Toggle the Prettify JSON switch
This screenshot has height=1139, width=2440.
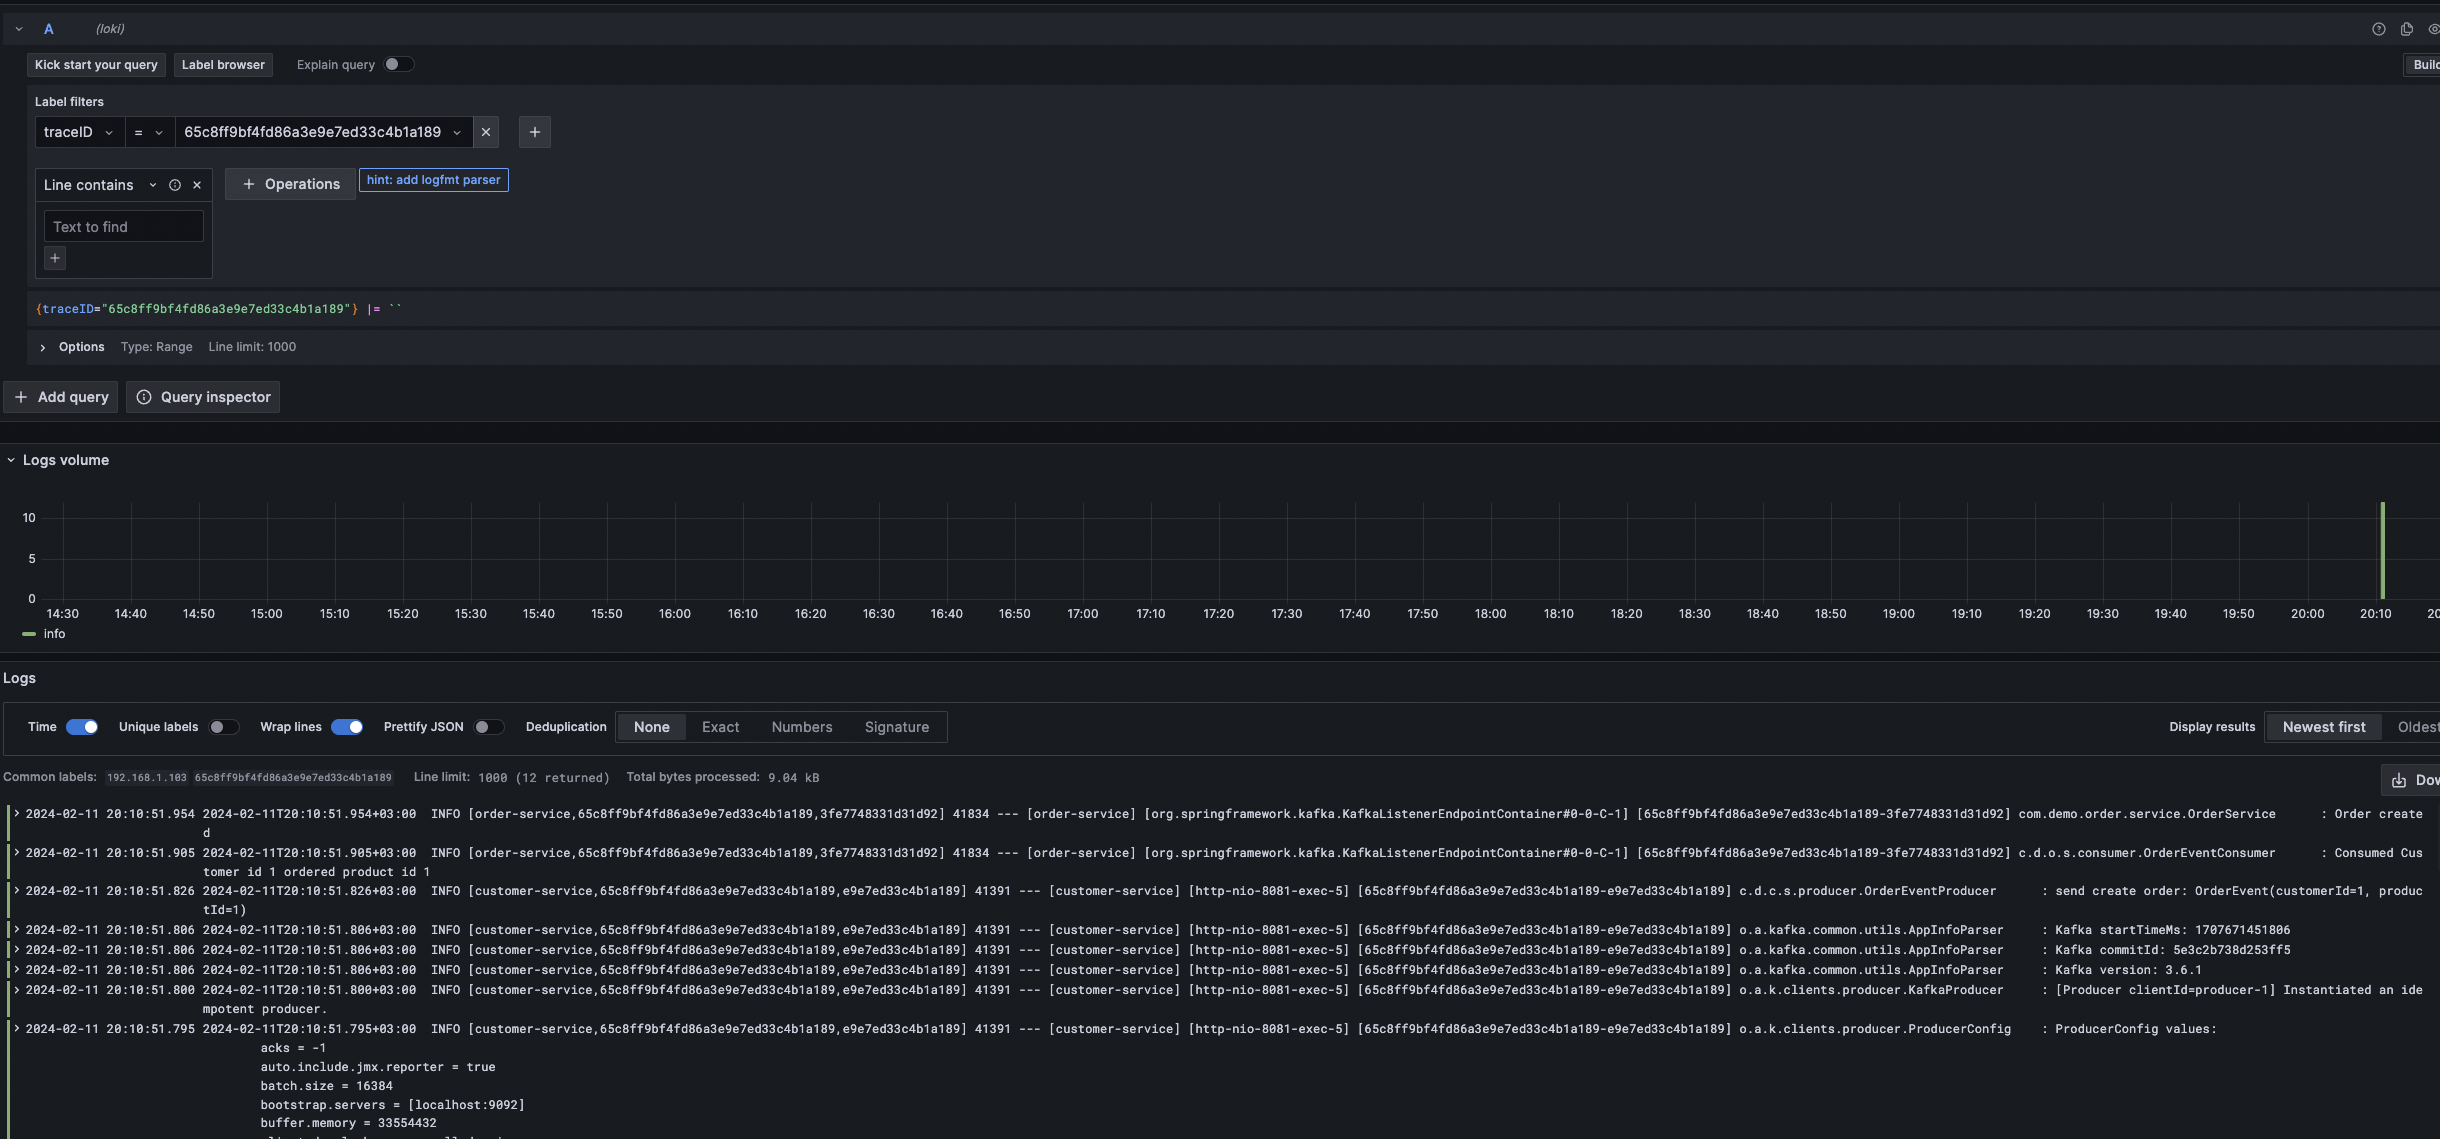489,727
